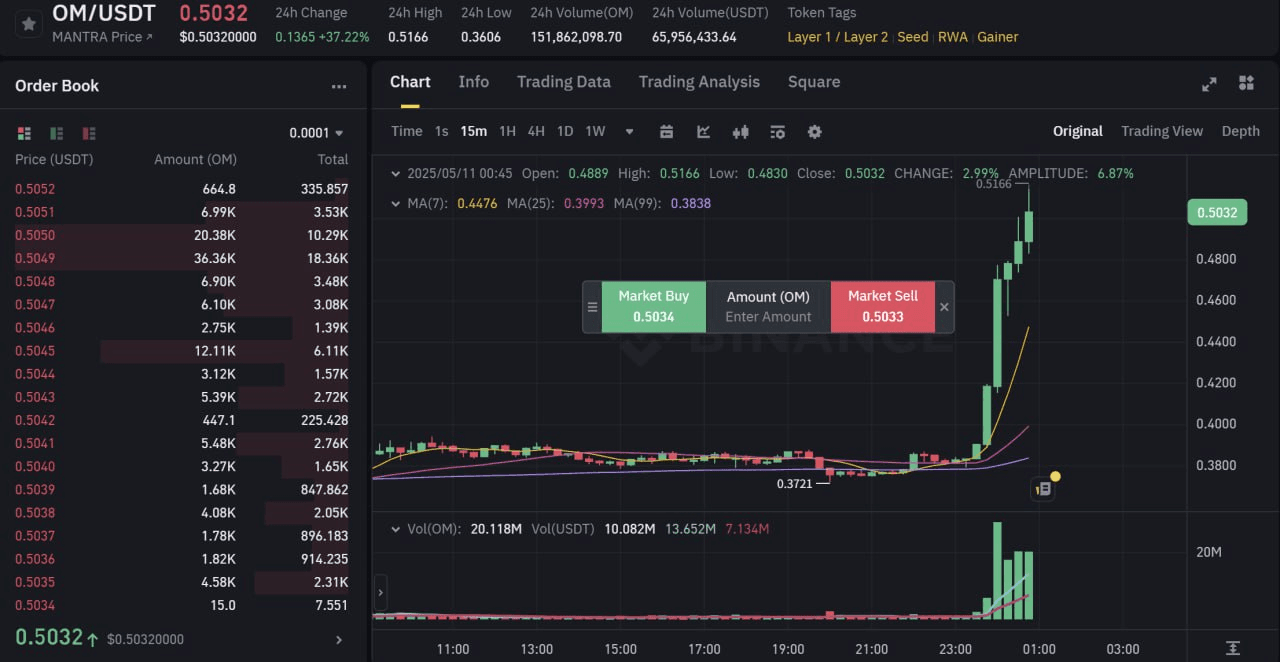The height and width of the screenshot is (662, 1280).
Task: Click the Layer 1 / Layer 2 tag
Action: (838, 37)
